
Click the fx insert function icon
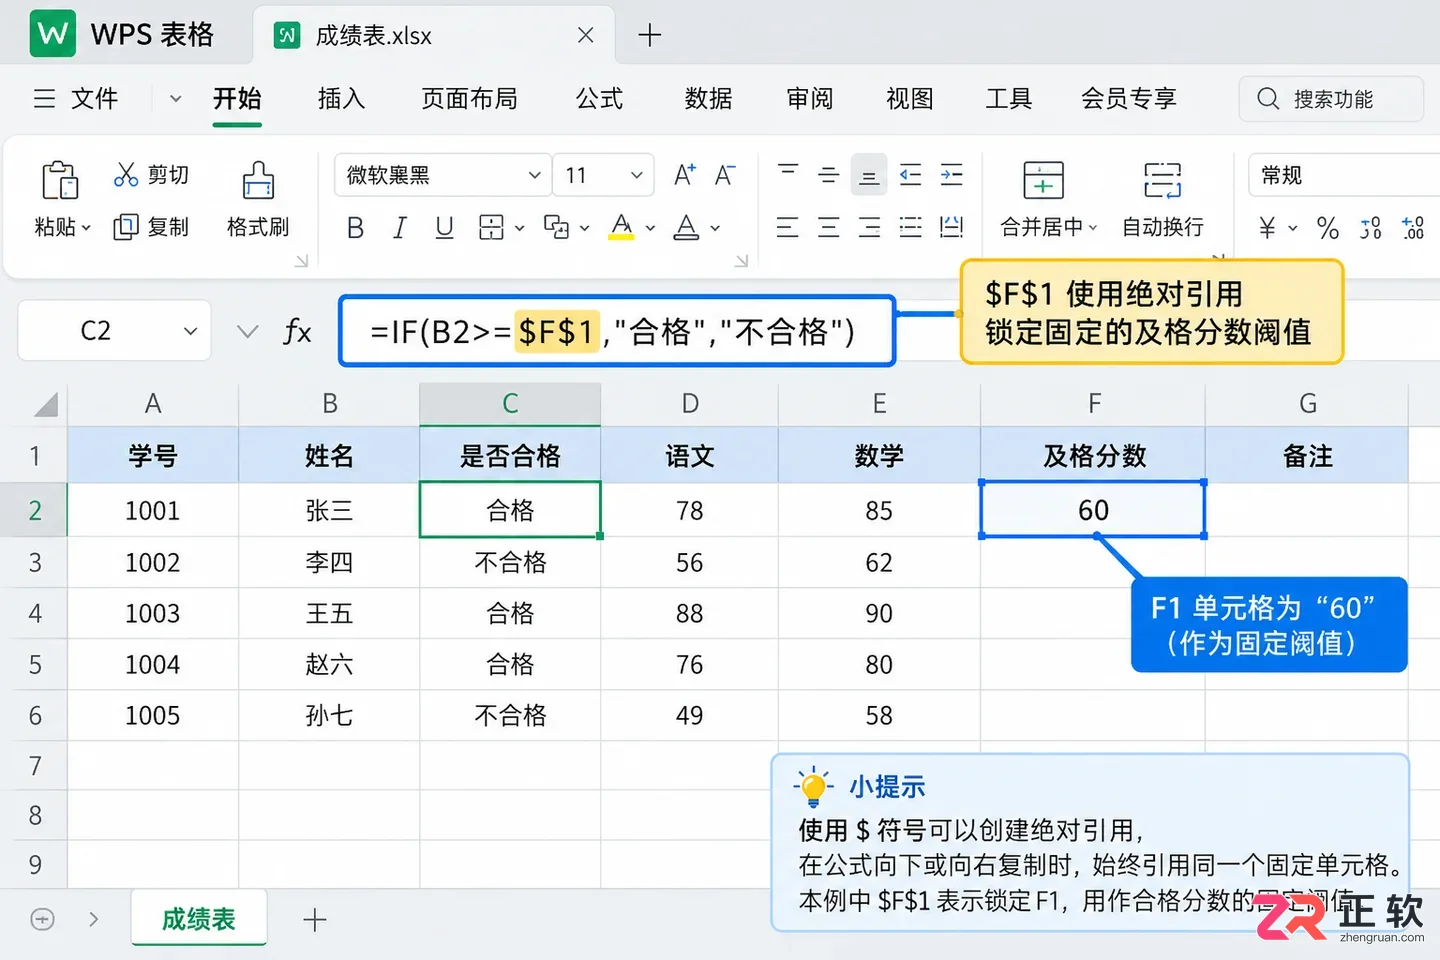(297, 331)
